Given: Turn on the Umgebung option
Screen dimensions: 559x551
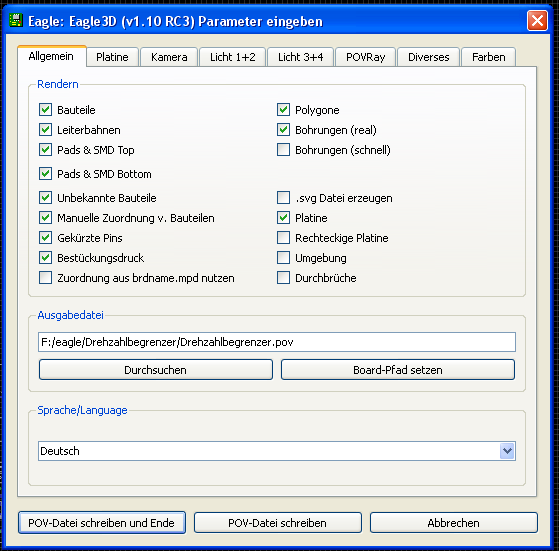Looking at the screenshot, I should (x=283, y=258).
